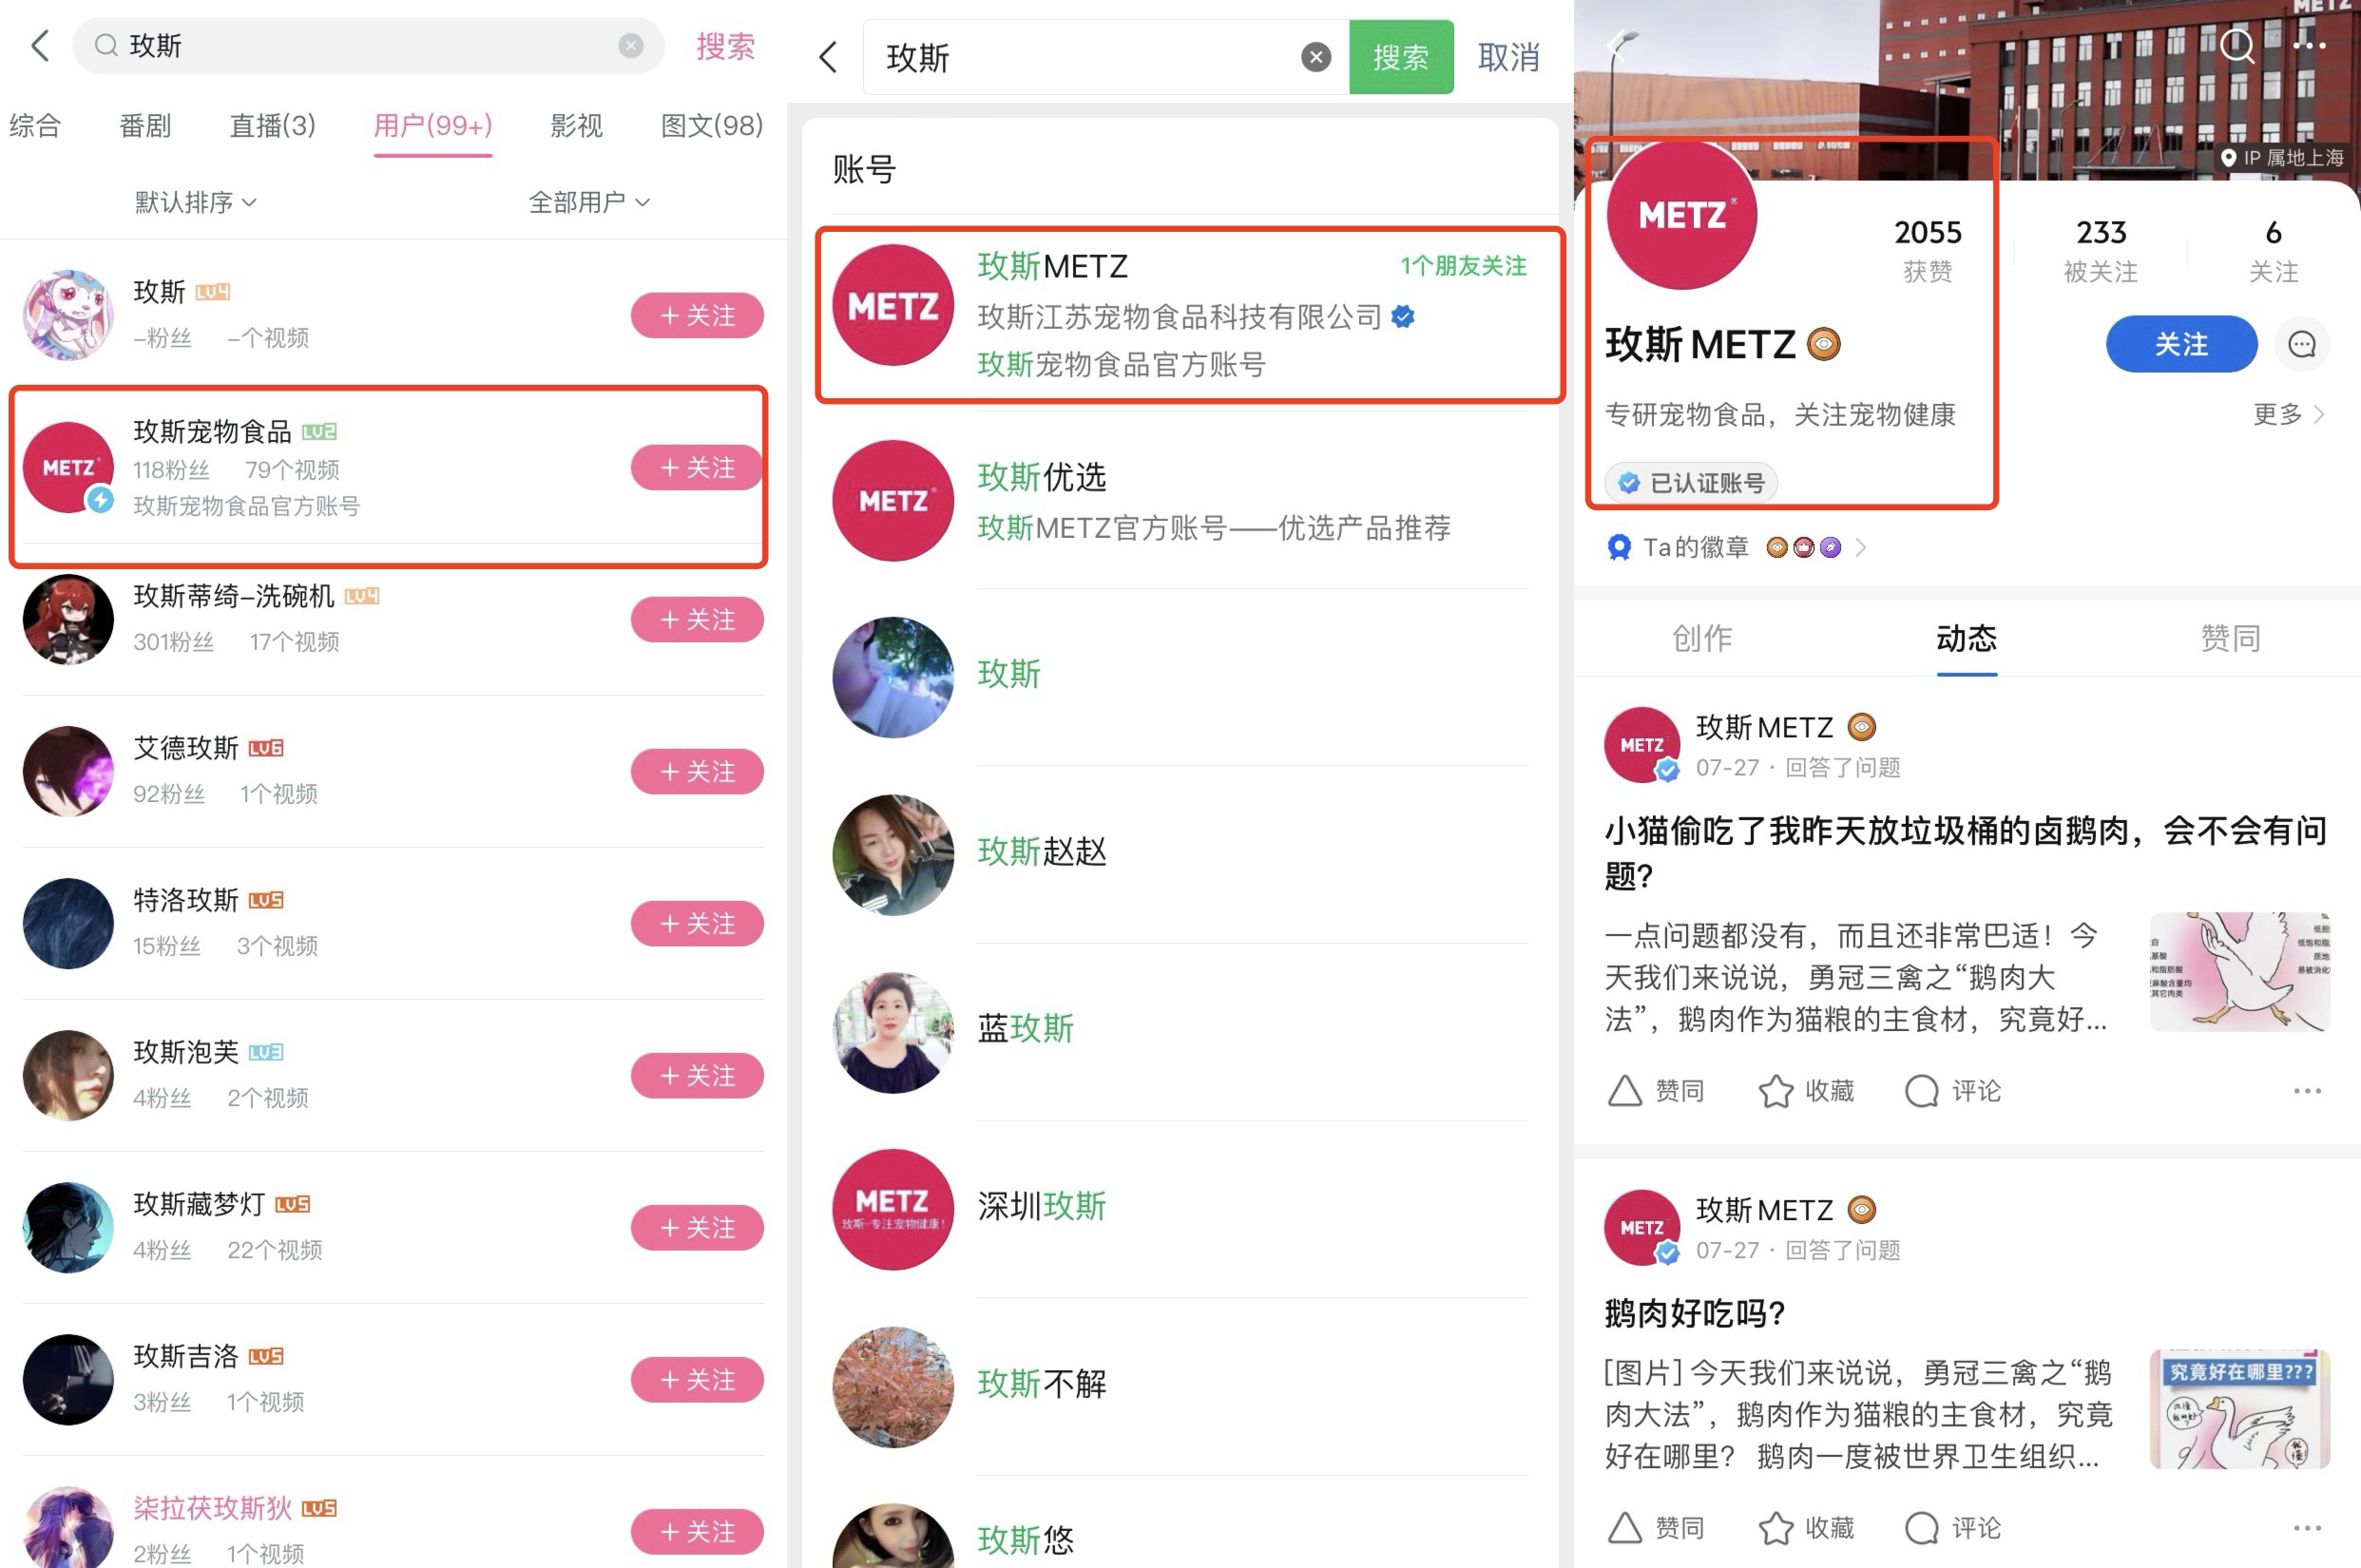Screen dimensions: 2361x1568
Task: Open the goose illustration thumbnail
Action: click(2239, 971)
